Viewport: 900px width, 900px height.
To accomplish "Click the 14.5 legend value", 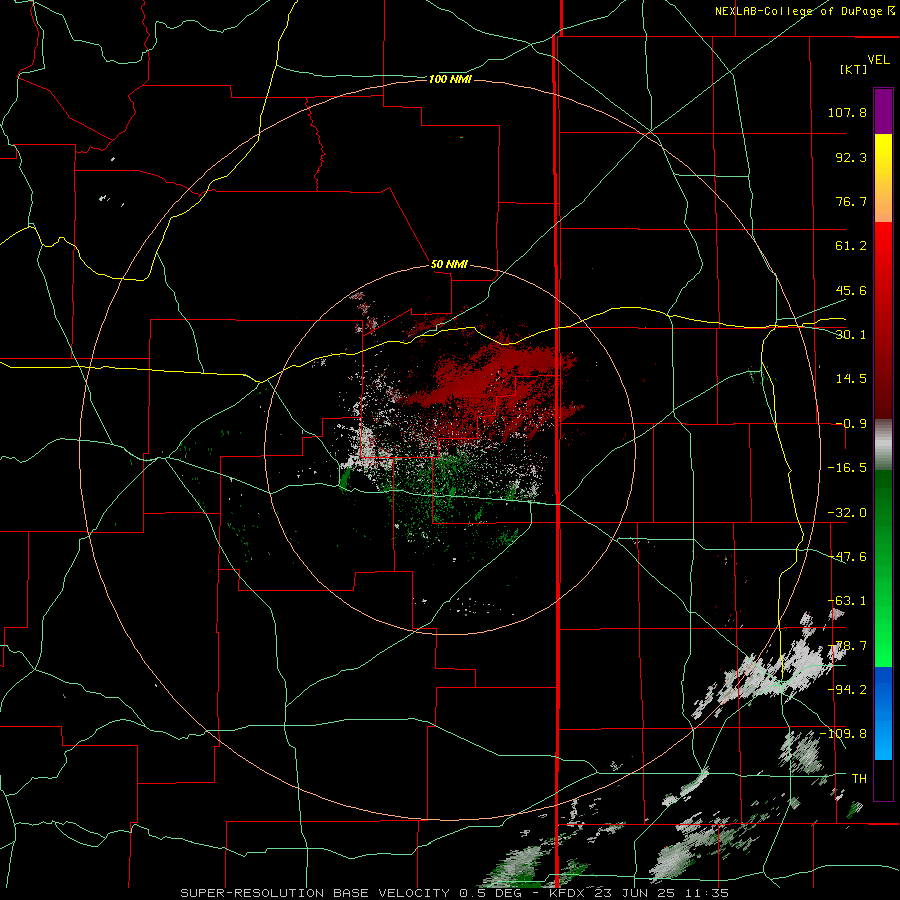I will [x=851, y=379].
